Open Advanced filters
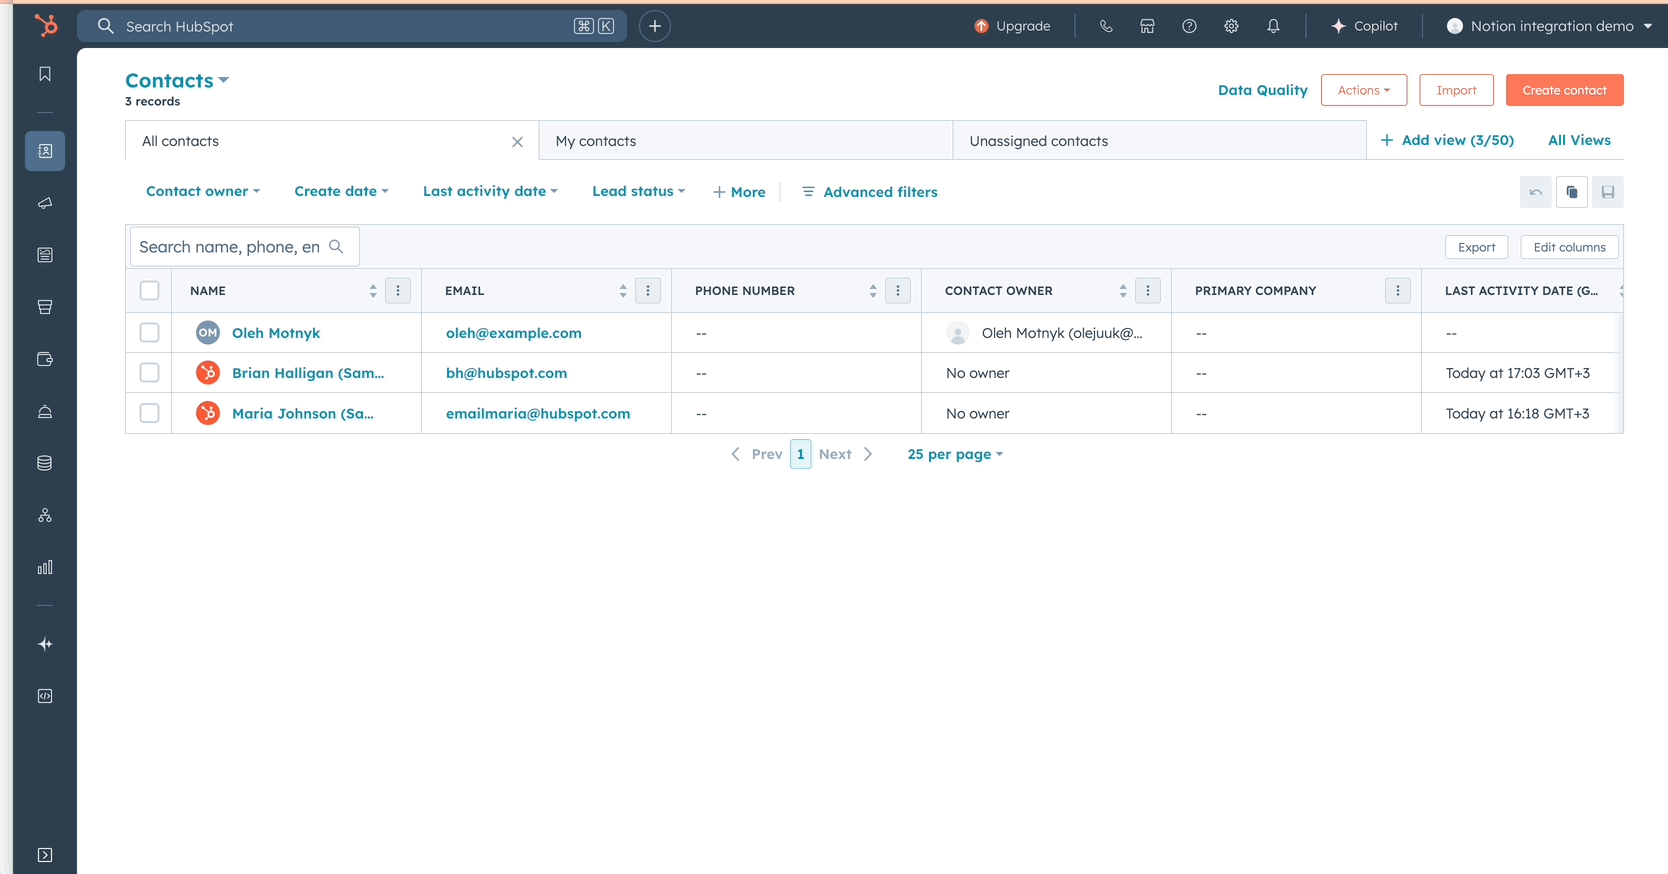Screen dimensions: 1668x874 [870, 192]
